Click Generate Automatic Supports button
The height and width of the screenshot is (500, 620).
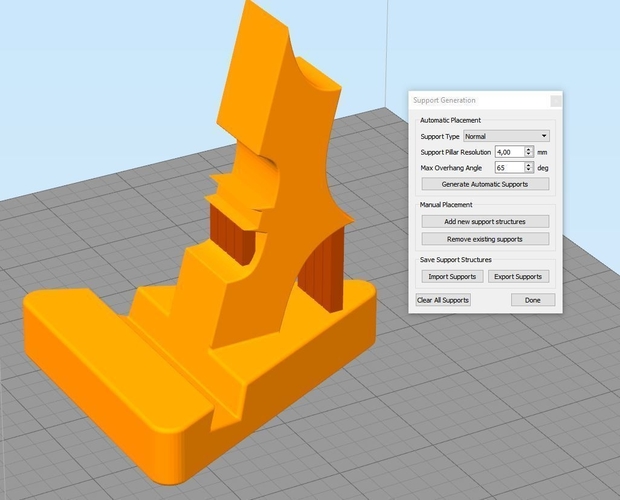tap(485, 184)
